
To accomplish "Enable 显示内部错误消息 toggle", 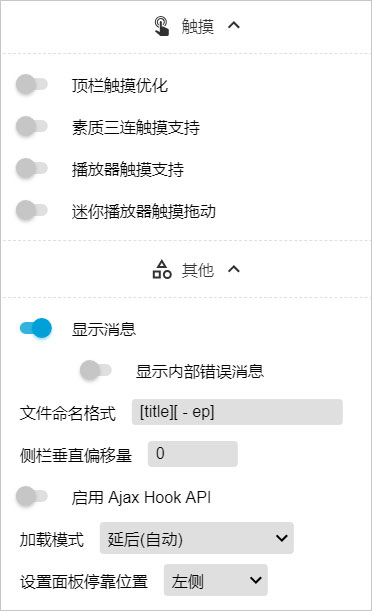I will (96, 371).
